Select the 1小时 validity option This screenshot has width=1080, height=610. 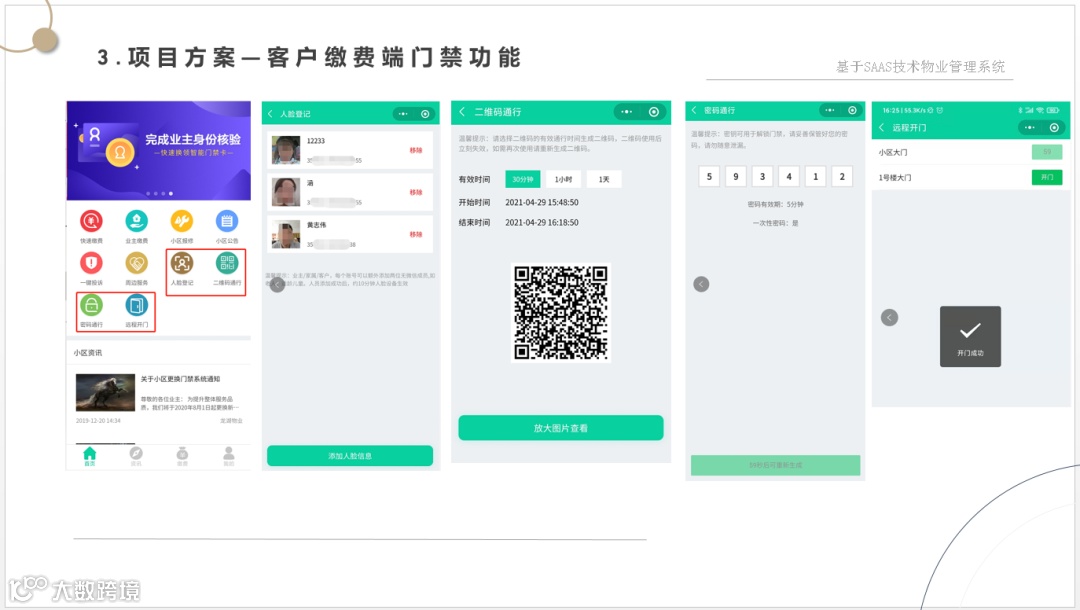563,179
